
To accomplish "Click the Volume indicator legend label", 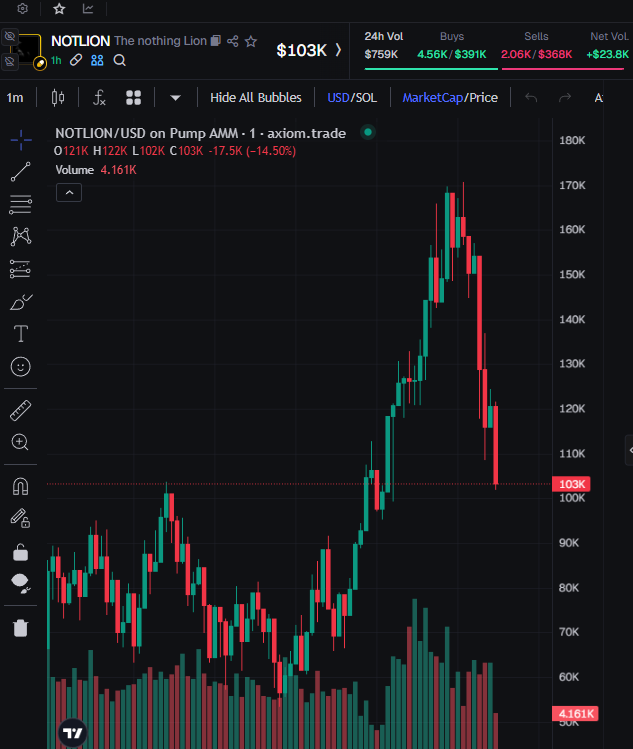I will [75, 170].
